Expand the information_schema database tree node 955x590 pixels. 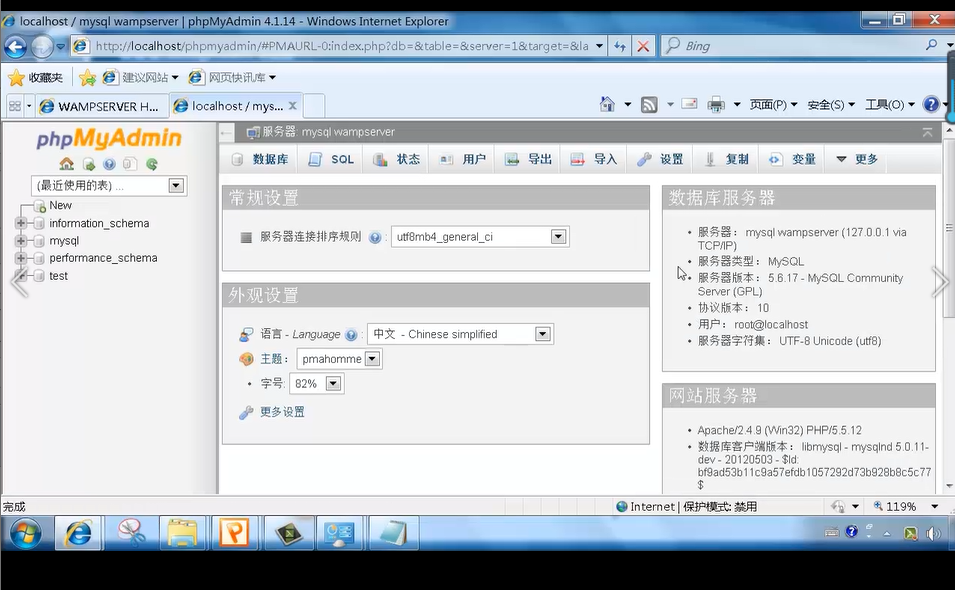(21, 223)
